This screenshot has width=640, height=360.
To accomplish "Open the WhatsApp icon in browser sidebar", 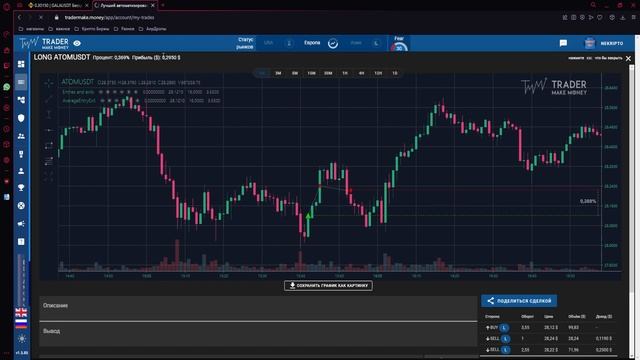I will 7,87.
